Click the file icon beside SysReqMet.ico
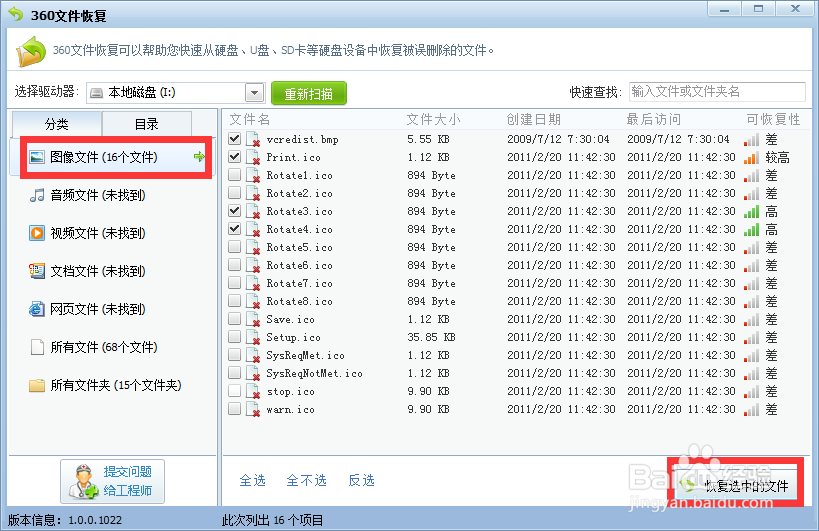The height and width of the screenshot is (531, 819). (x=253, y=355)
